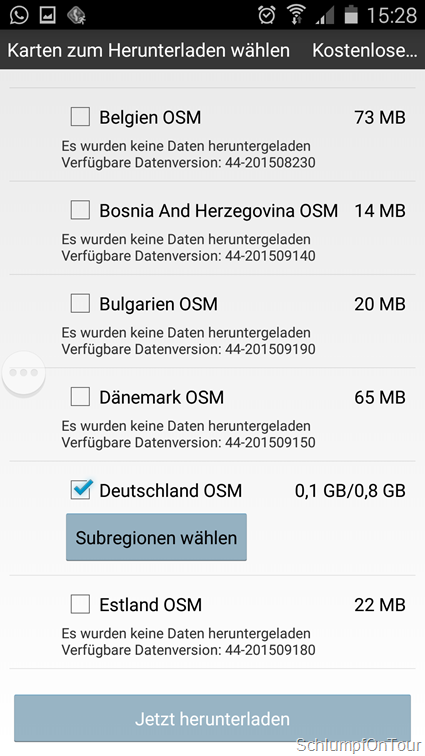425x756 pixels.
Task: Open Subregionen wählen for Deutschland
Action: point(156,537)
